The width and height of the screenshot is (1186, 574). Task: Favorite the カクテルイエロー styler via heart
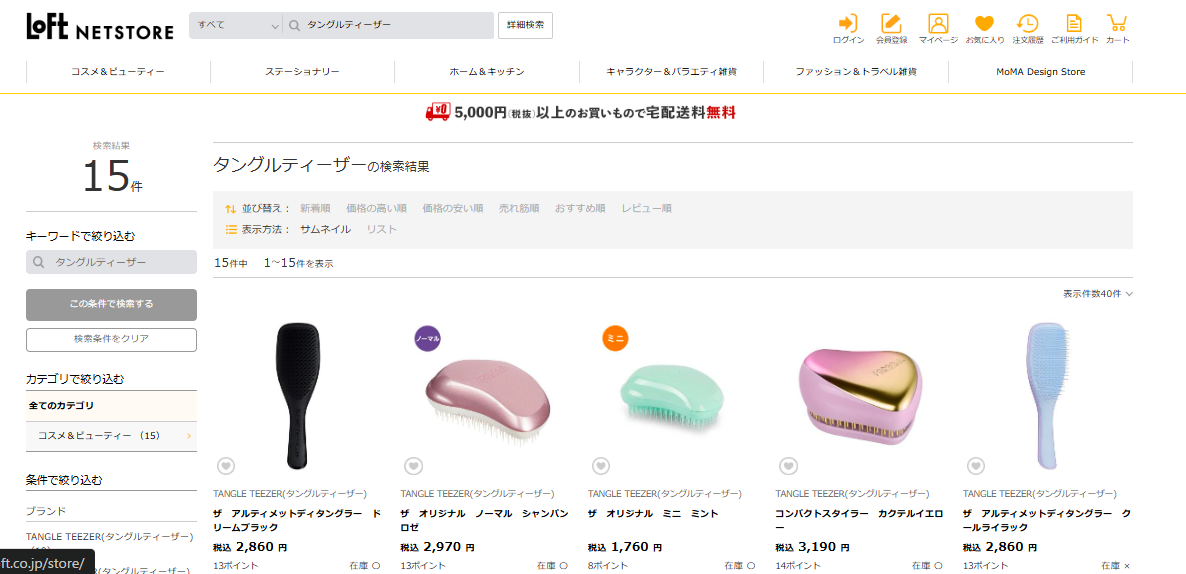tap(788, 466)
